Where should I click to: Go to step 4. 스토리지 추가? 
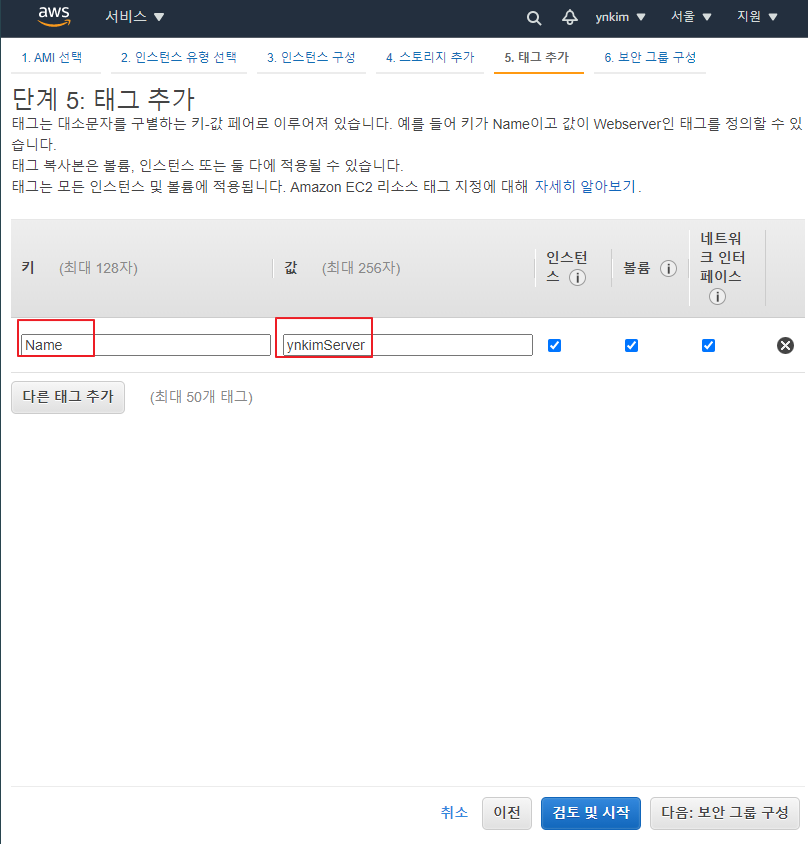(x=430, y=57)
